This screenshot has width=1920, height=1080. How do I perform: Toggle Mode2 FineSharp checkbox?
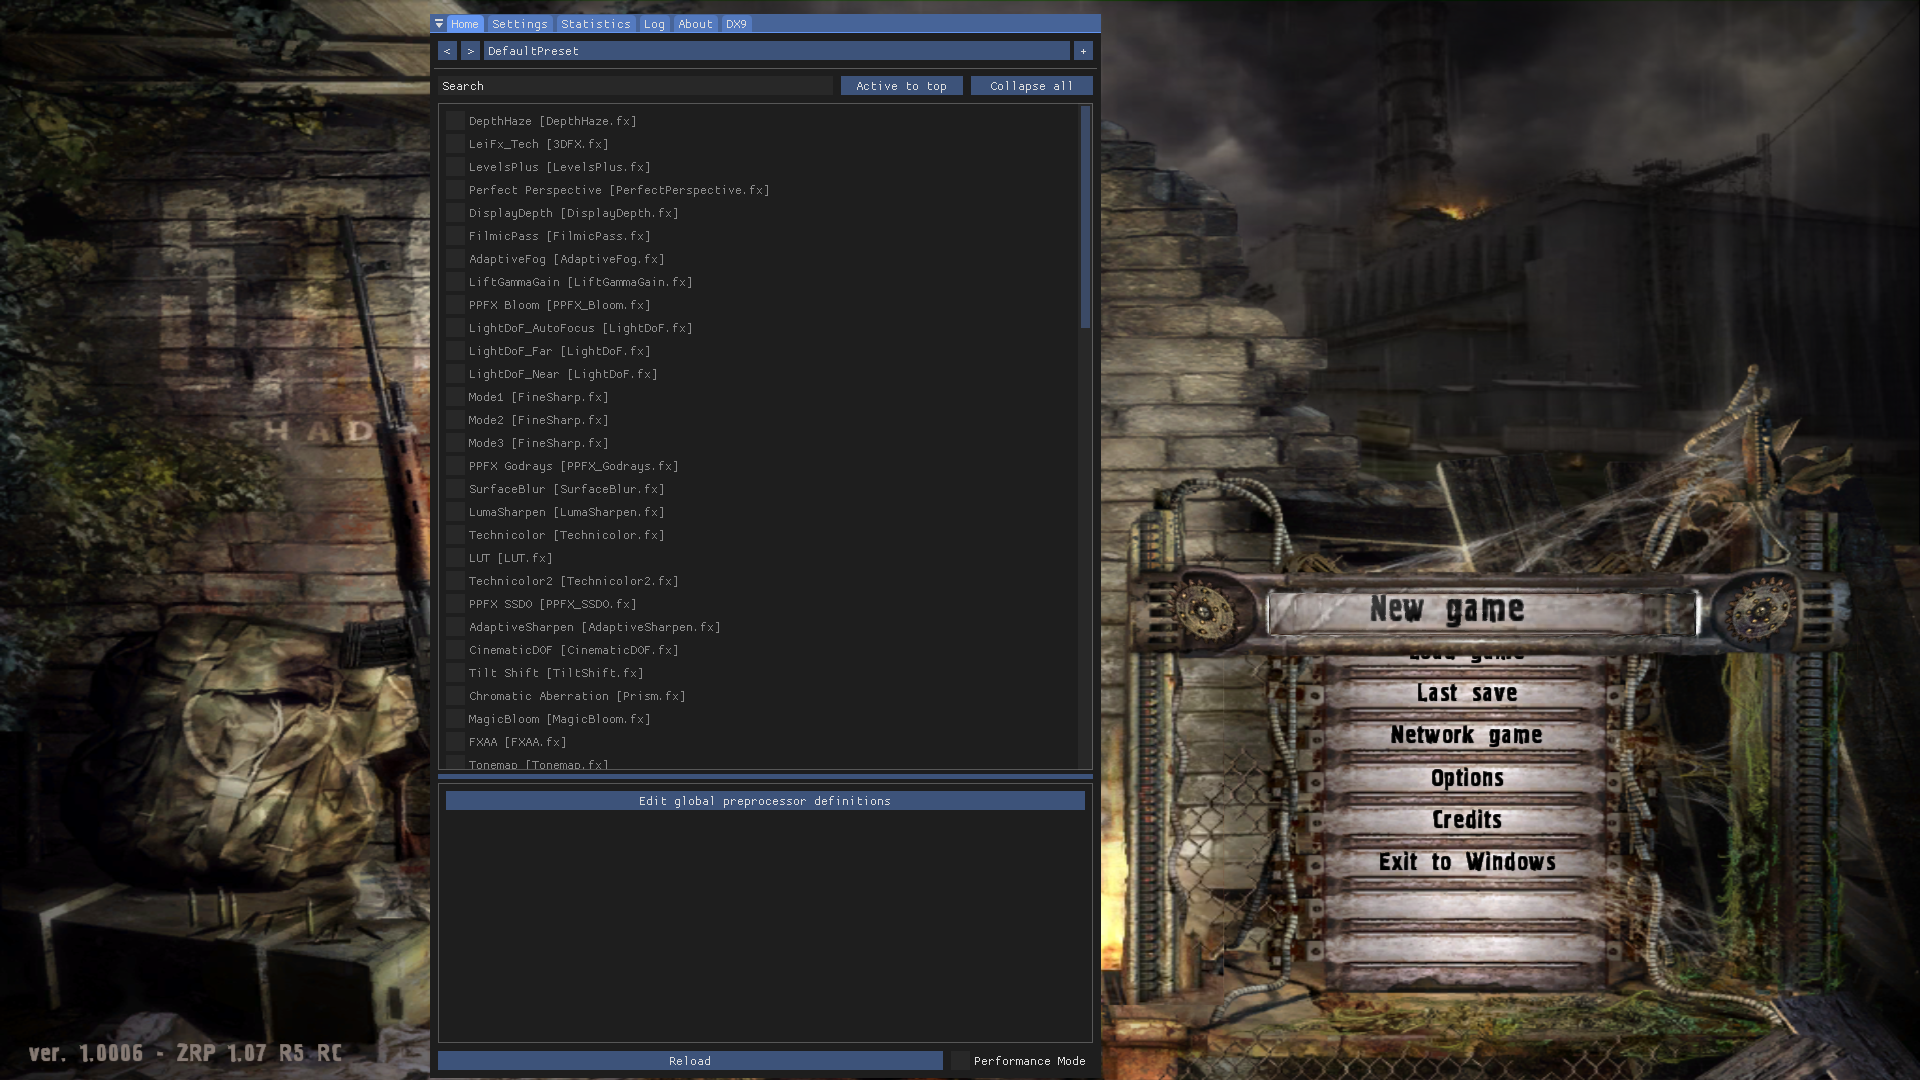pyautogui.click(x=455, y=420)
